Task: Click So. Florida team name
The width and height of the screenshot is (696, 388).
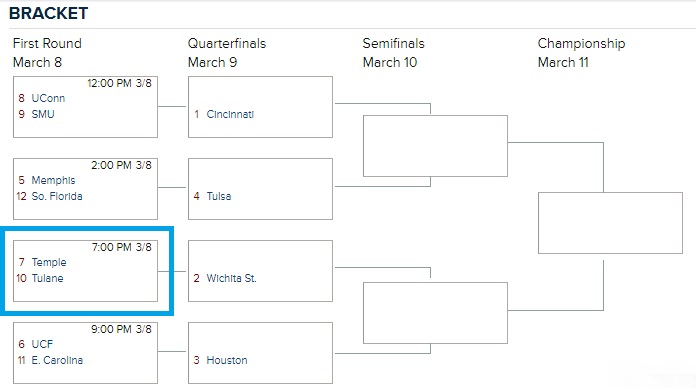Action: point(57,196)
